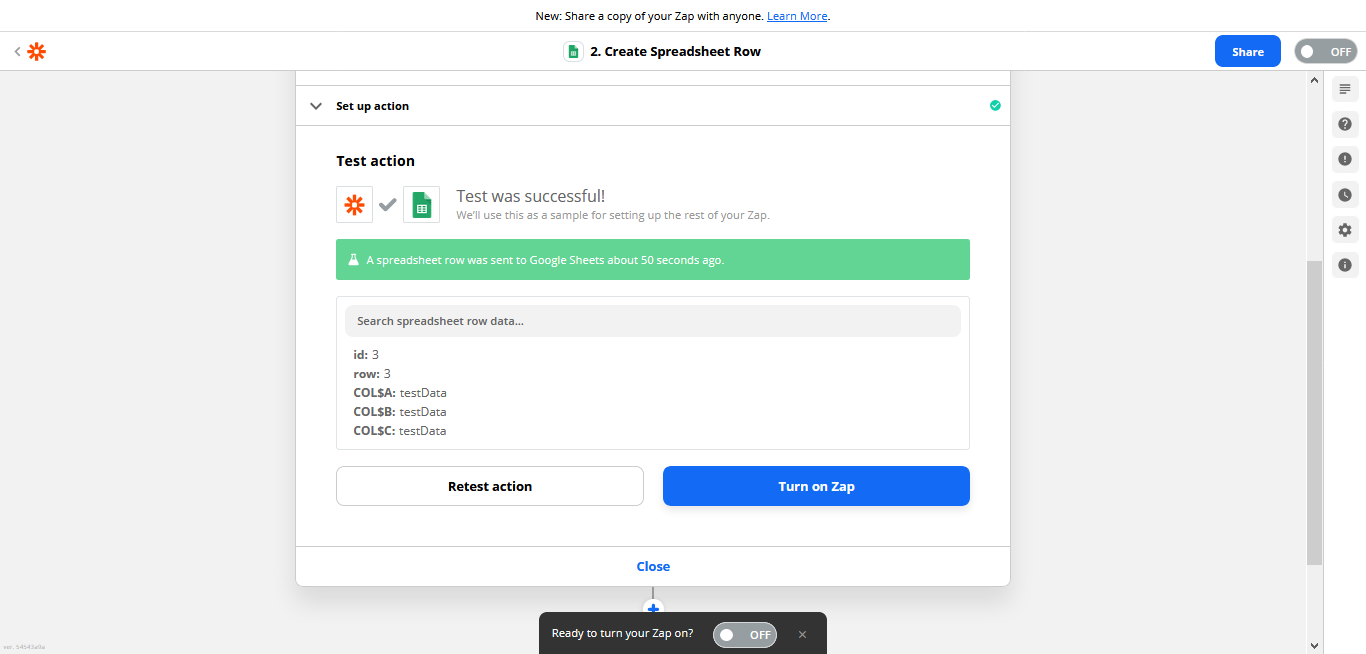Screen dimensions: 1366x654
Task: Open the notes icon in right sidebar
Action: (1345, 89)
